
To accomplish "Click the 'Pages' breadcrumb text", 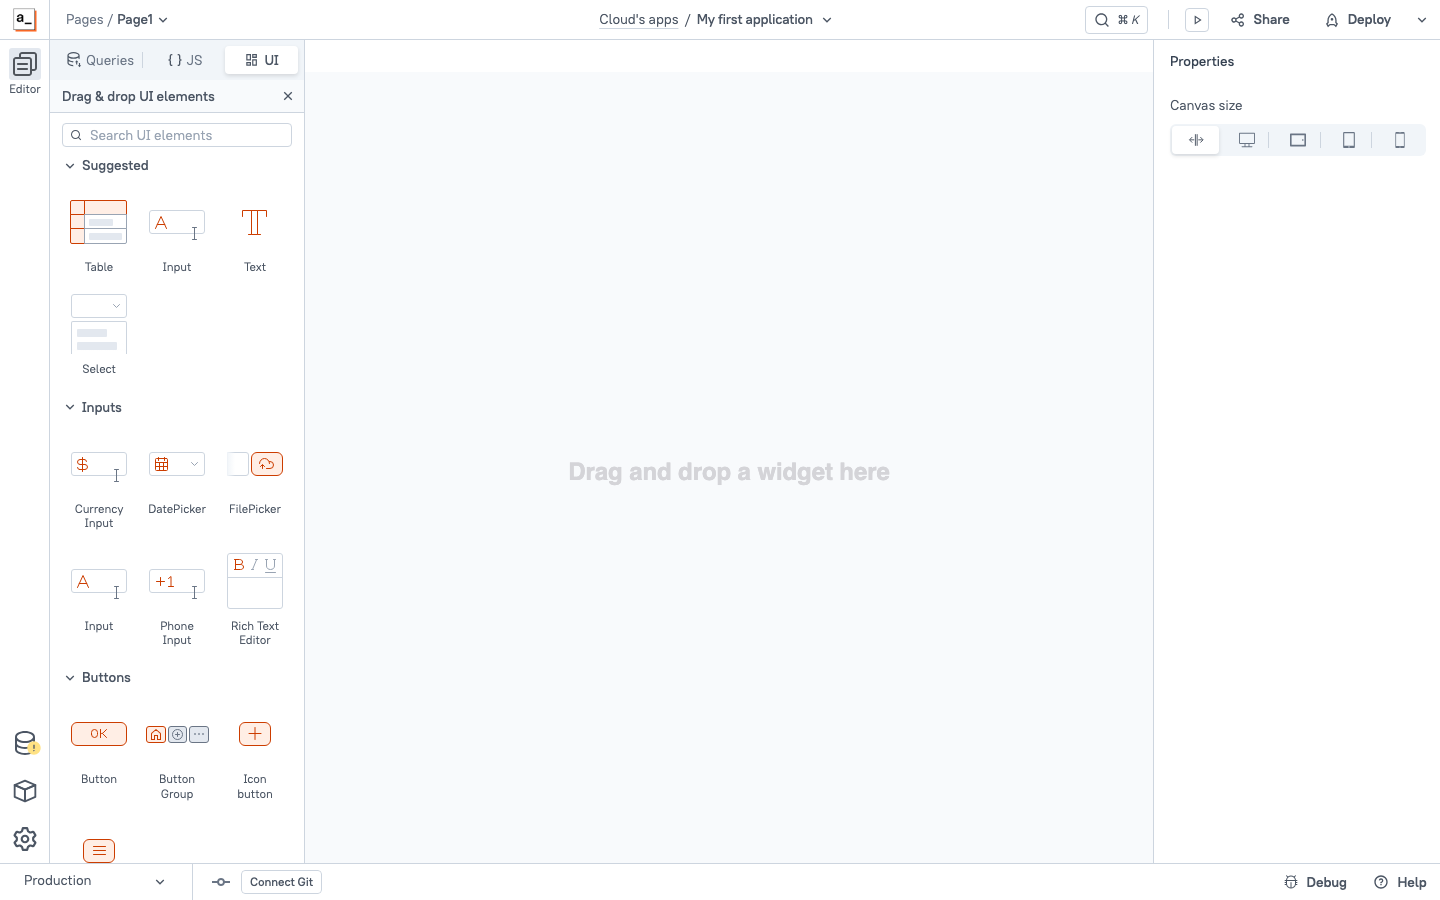I will tap(85, 20).
